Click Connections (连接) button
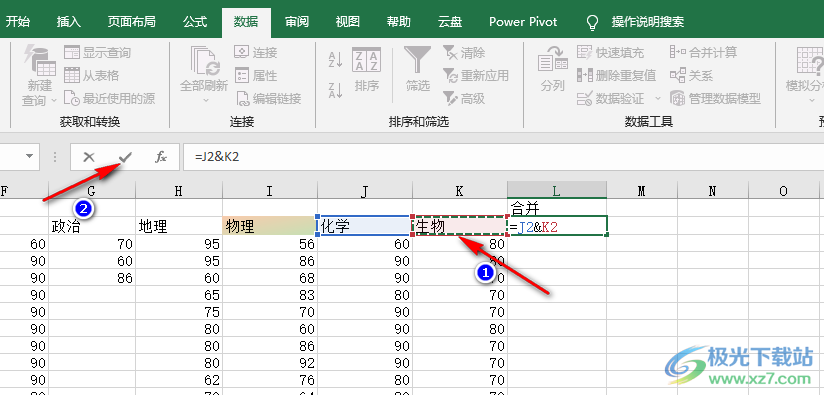 pyautogui.click(x=256, y=53)
